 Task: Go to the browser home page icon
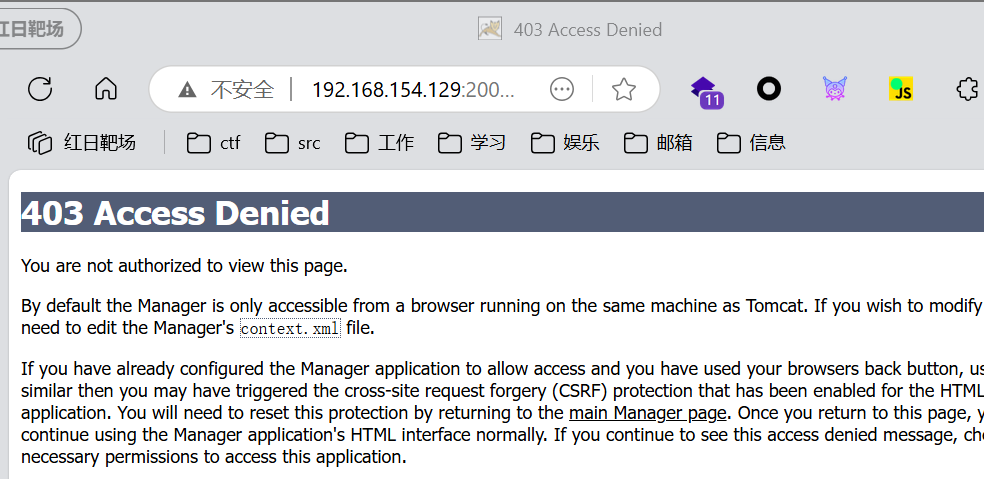click(x=106, y=89)
